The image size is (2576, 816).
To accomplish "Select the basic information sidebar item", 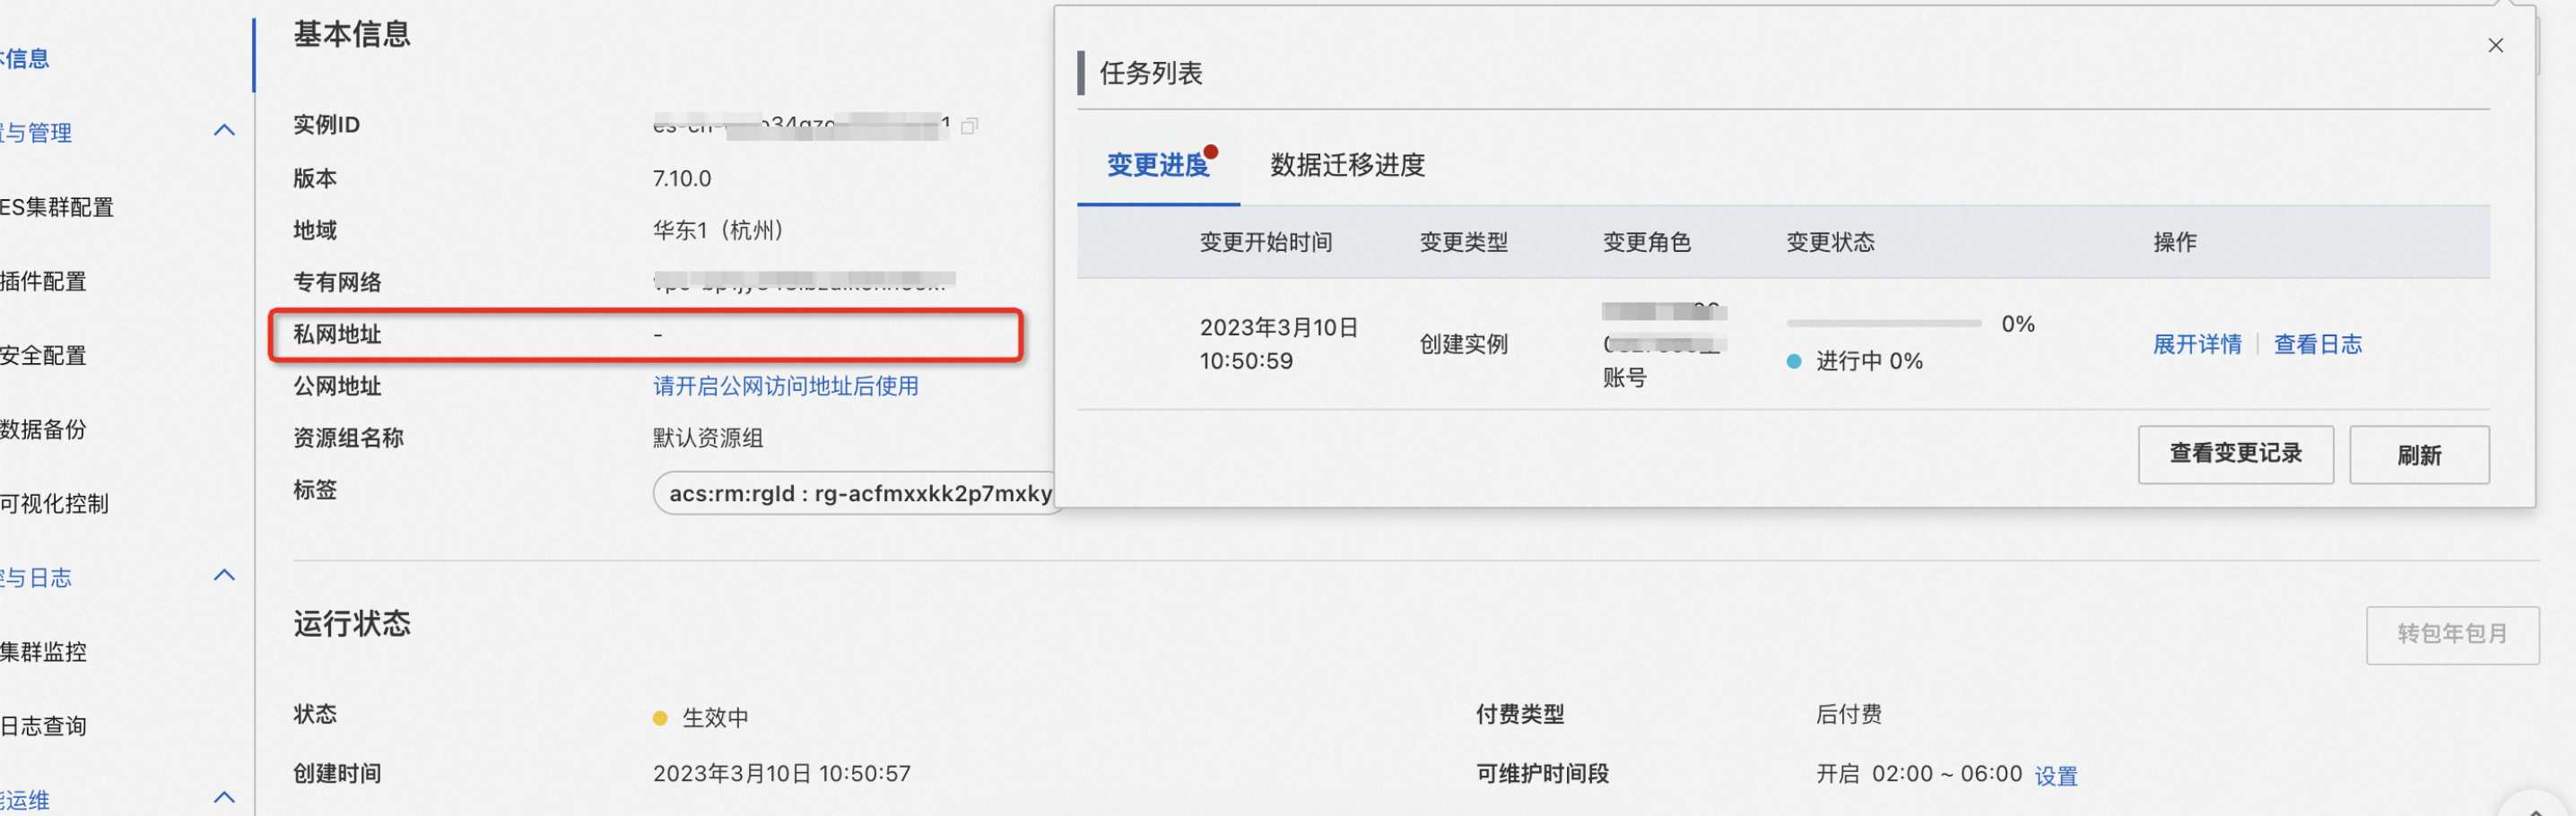I will [25, 58].
